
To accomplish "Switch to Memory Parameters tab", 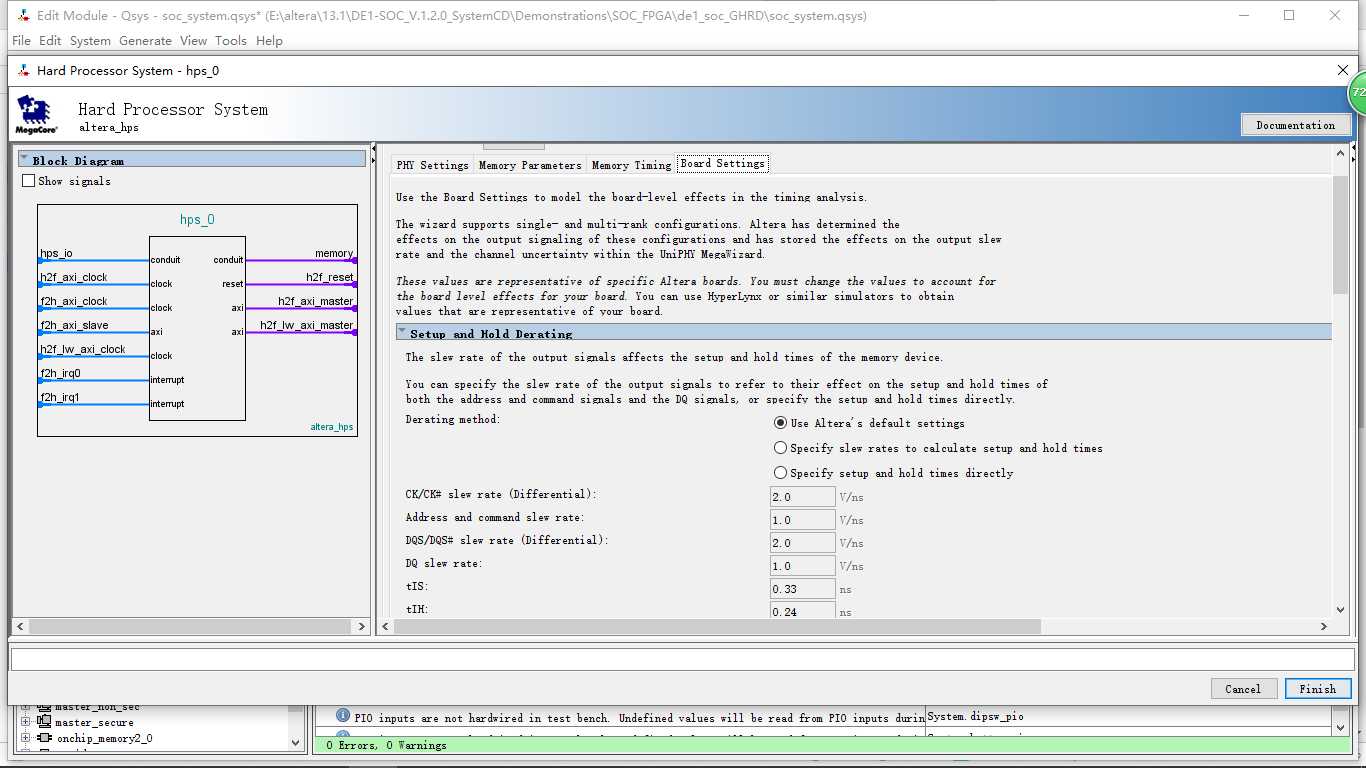I will (530, 165).
